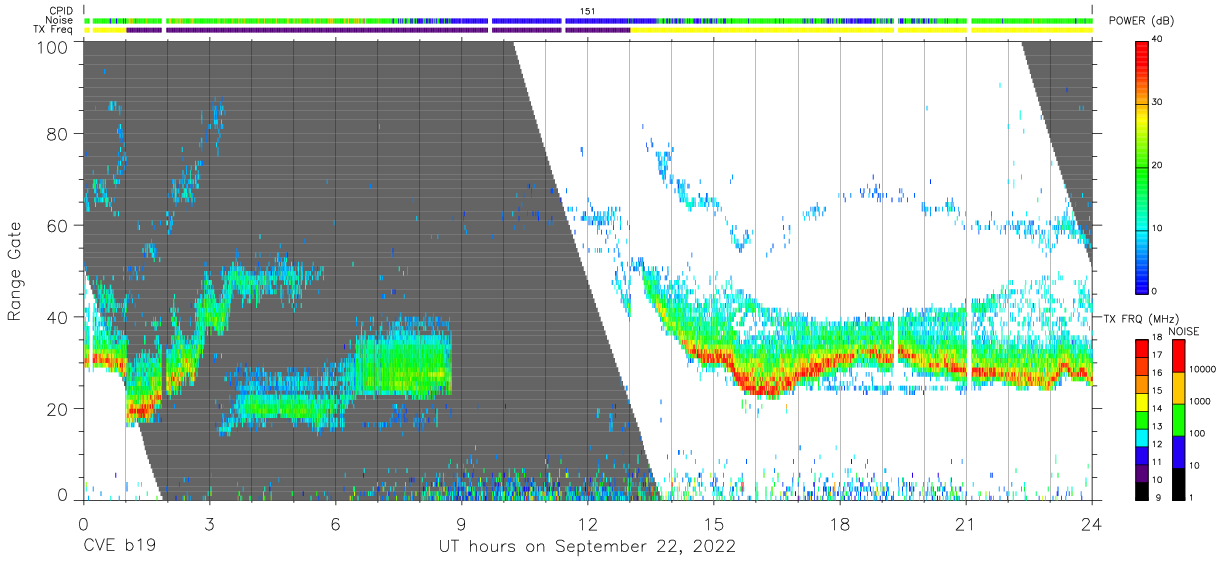
Task: Click the TX Freq row label above the plot
Action: tap(55, 30)
